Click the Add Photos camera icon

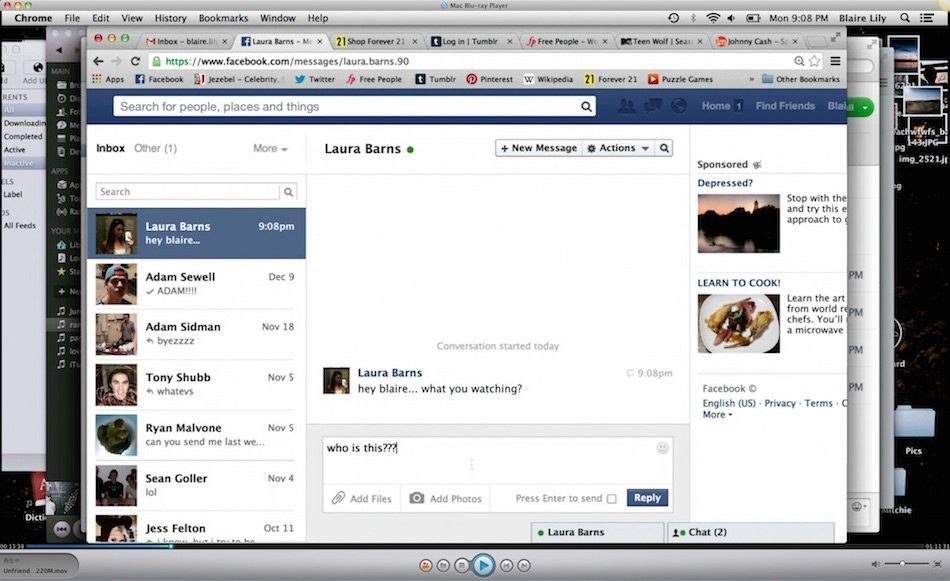(x=416, y=498)
